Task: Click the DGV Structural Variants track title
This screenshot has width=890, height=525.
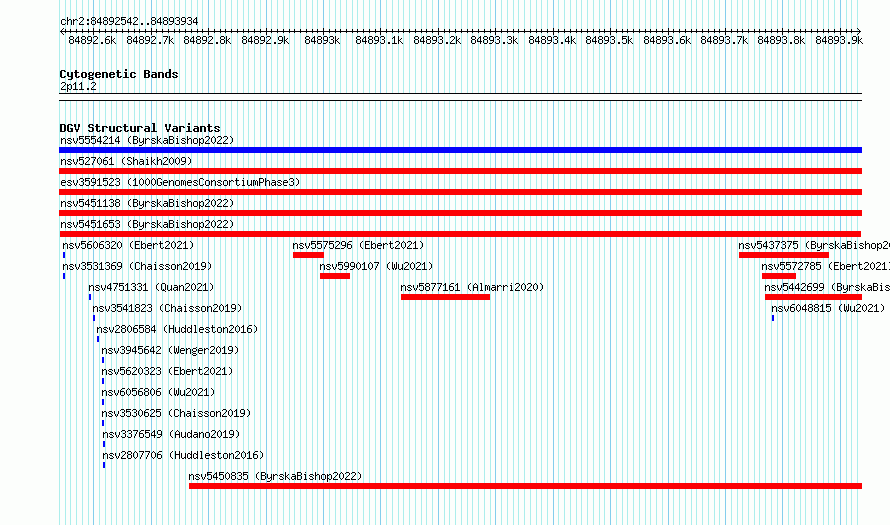Action: pyautogui.click(x=140, y=128)
